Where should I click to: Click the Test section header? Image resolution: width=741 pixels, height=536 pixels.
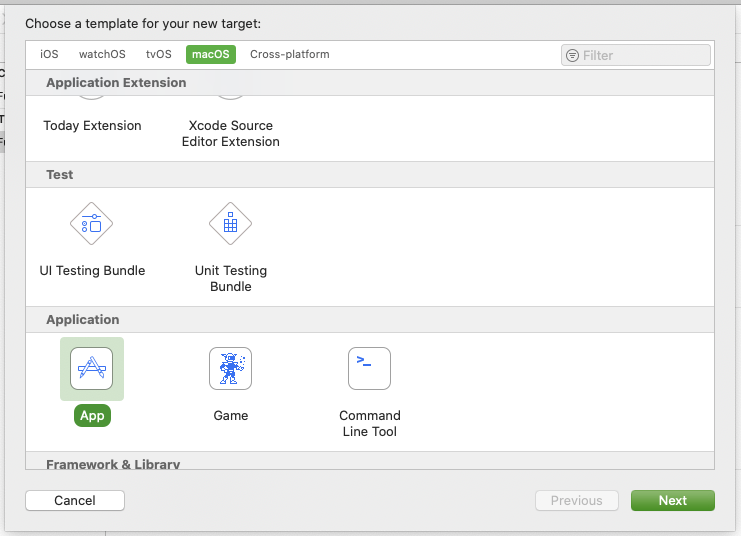tap(60, 175)
